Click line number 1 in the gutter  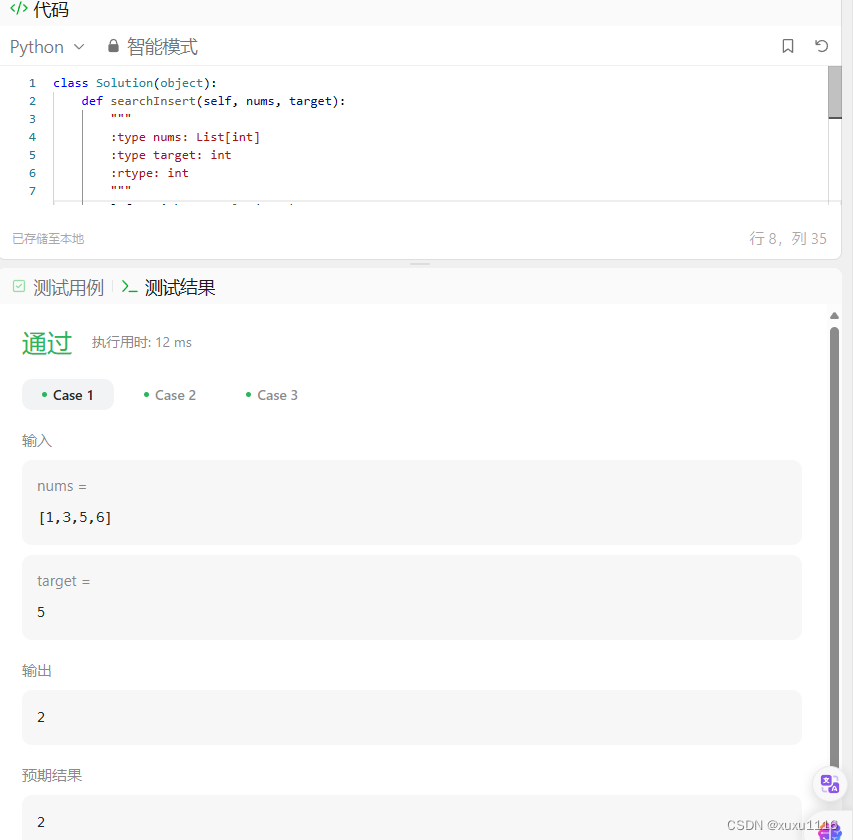tap(33, 83)
